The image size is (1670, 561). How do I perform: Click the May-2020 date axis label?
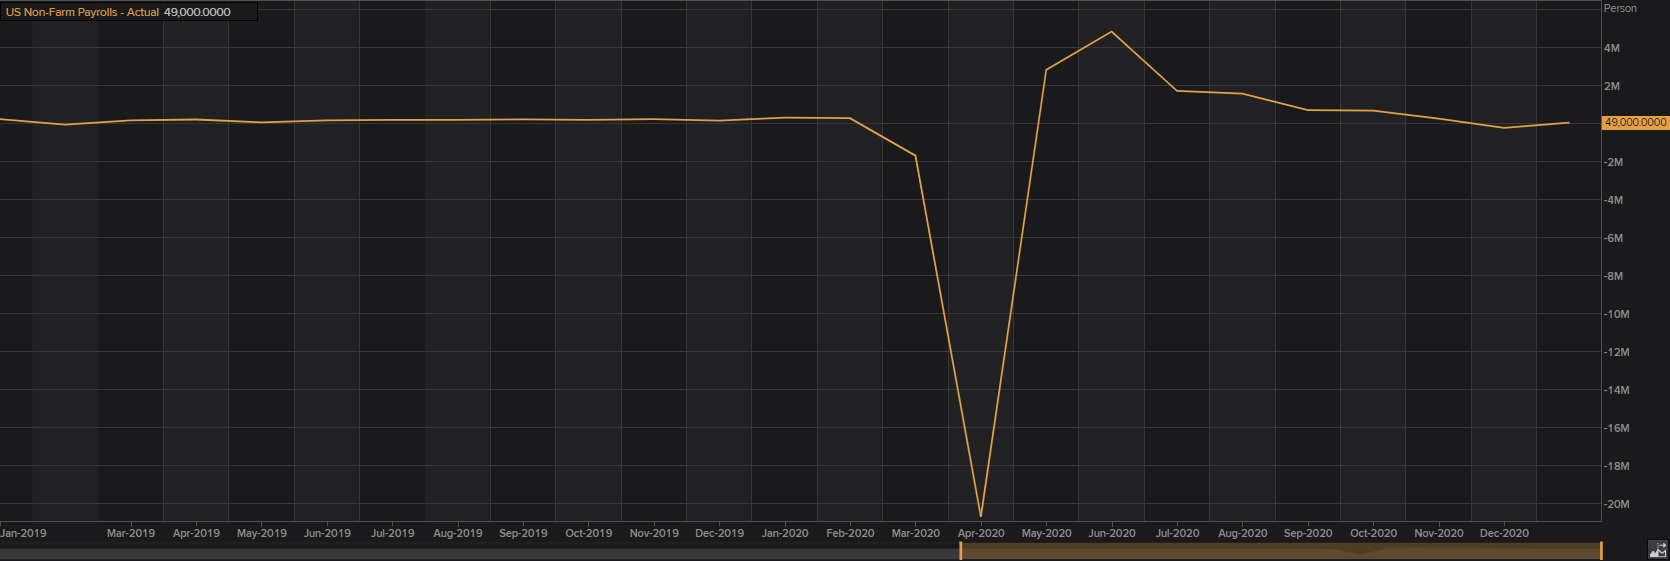pyautogui.click(x=1046, y=533)
